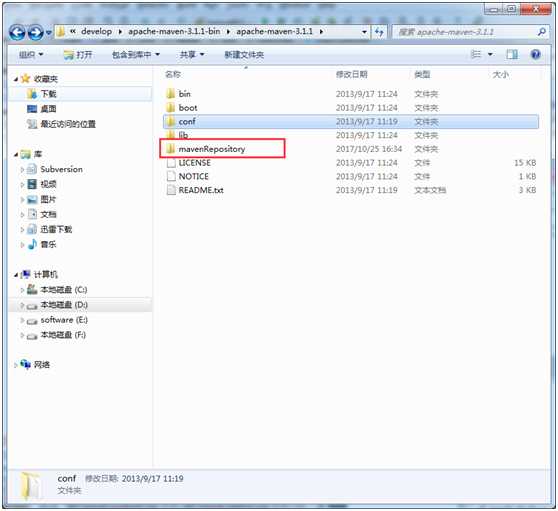
Task: Click the conf folder thumbnail in details pane
Action: coord(31,485)
